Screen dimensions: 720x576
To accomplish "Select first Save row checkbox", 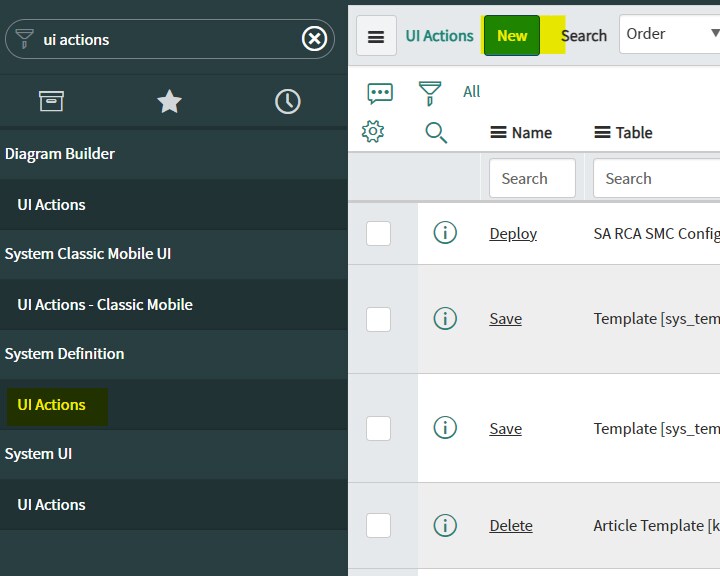I will pyautogui.click(x=378, y=319).
